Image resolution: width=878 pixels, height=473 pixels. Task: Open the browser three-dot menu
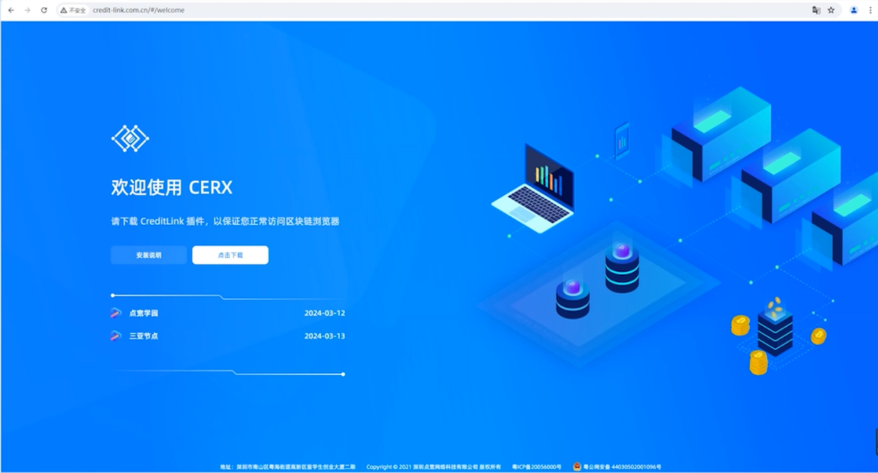click(870, 10)
